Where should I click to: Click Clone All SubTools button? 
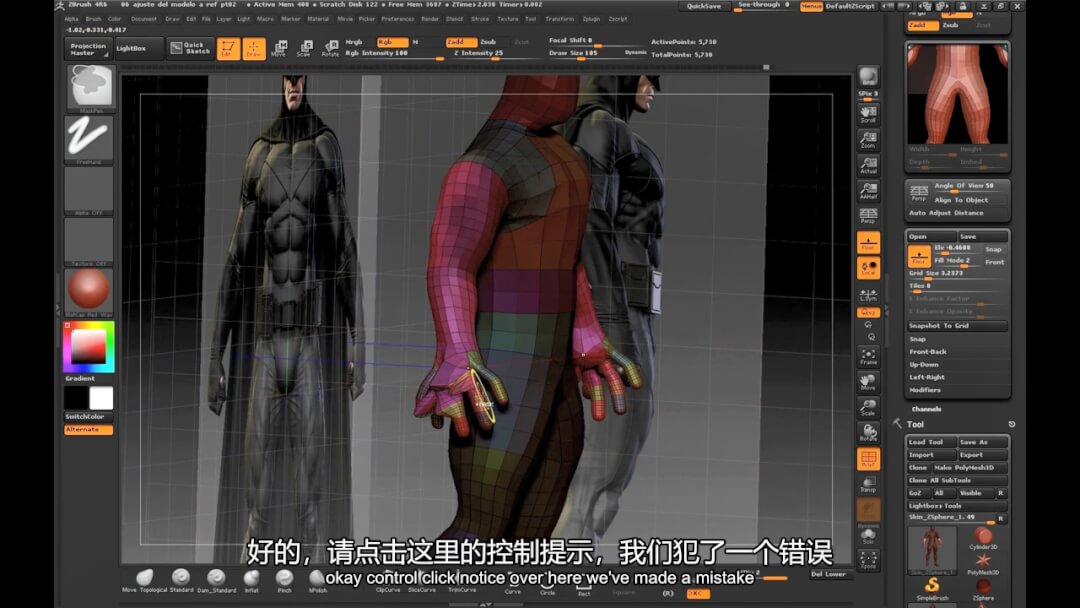pos(957,481)
